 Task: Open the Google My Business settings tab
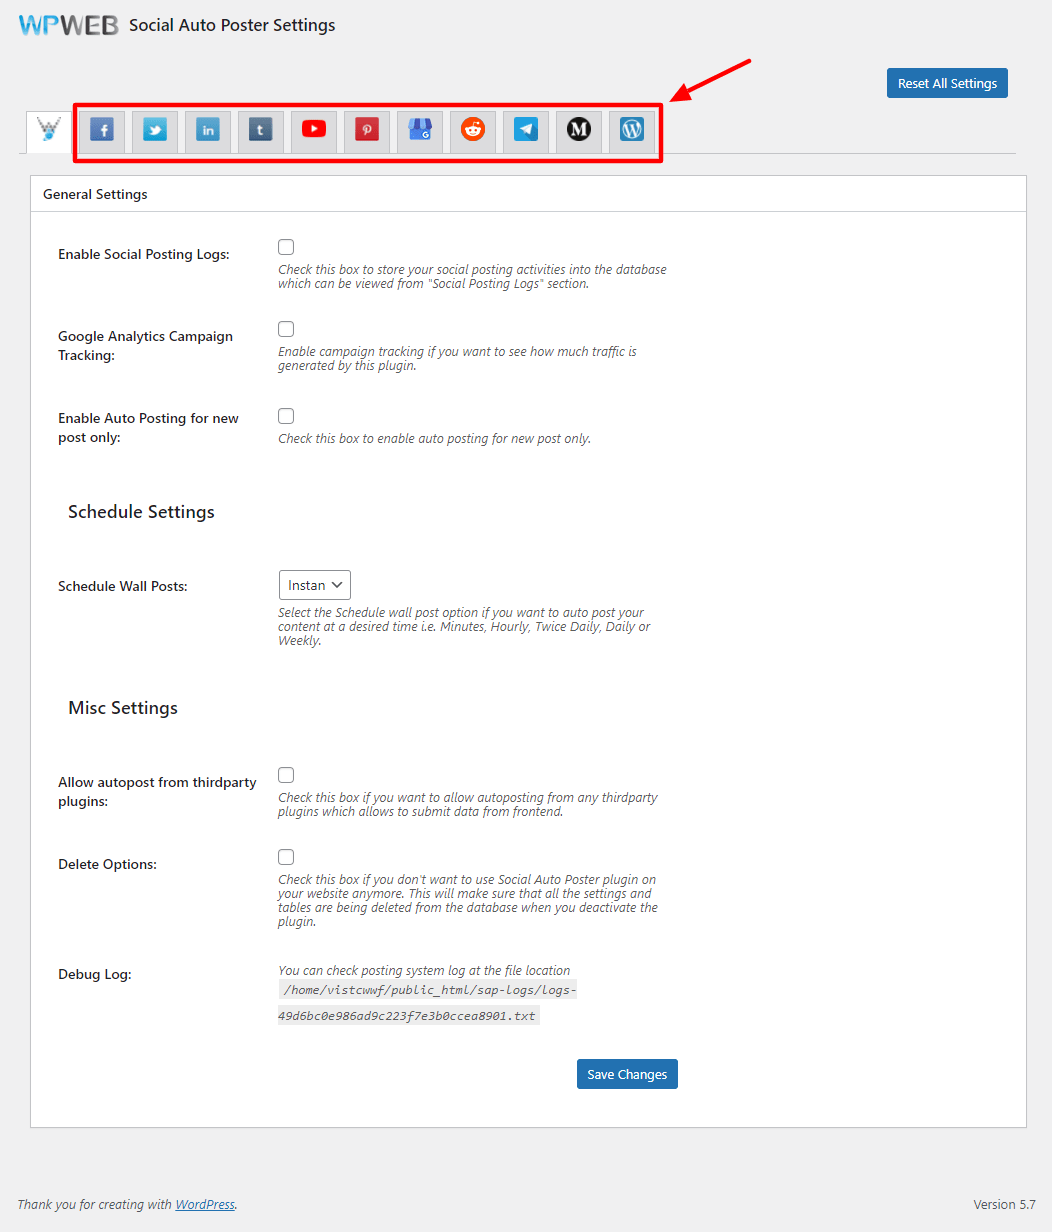click(x=419, y=130)
